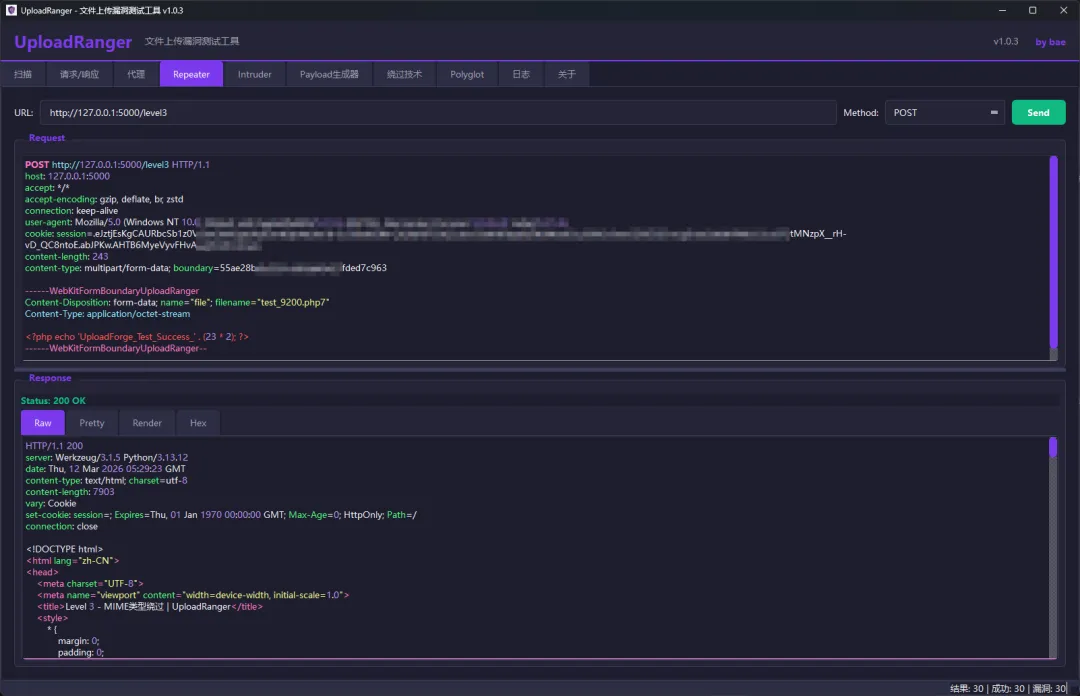Click the 'by bae' author label
The image size is (1080, 696).
coord(1050,42)
